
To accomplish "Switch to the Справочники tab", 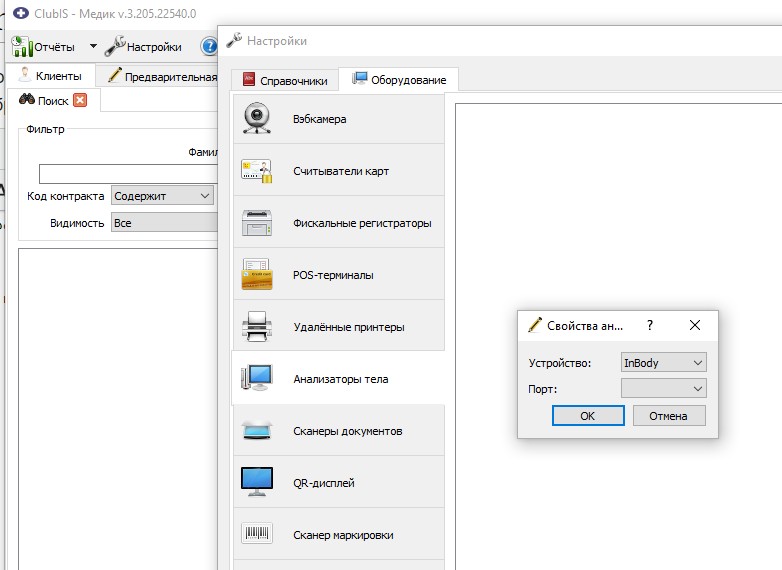I will click(x=285, y=80).
